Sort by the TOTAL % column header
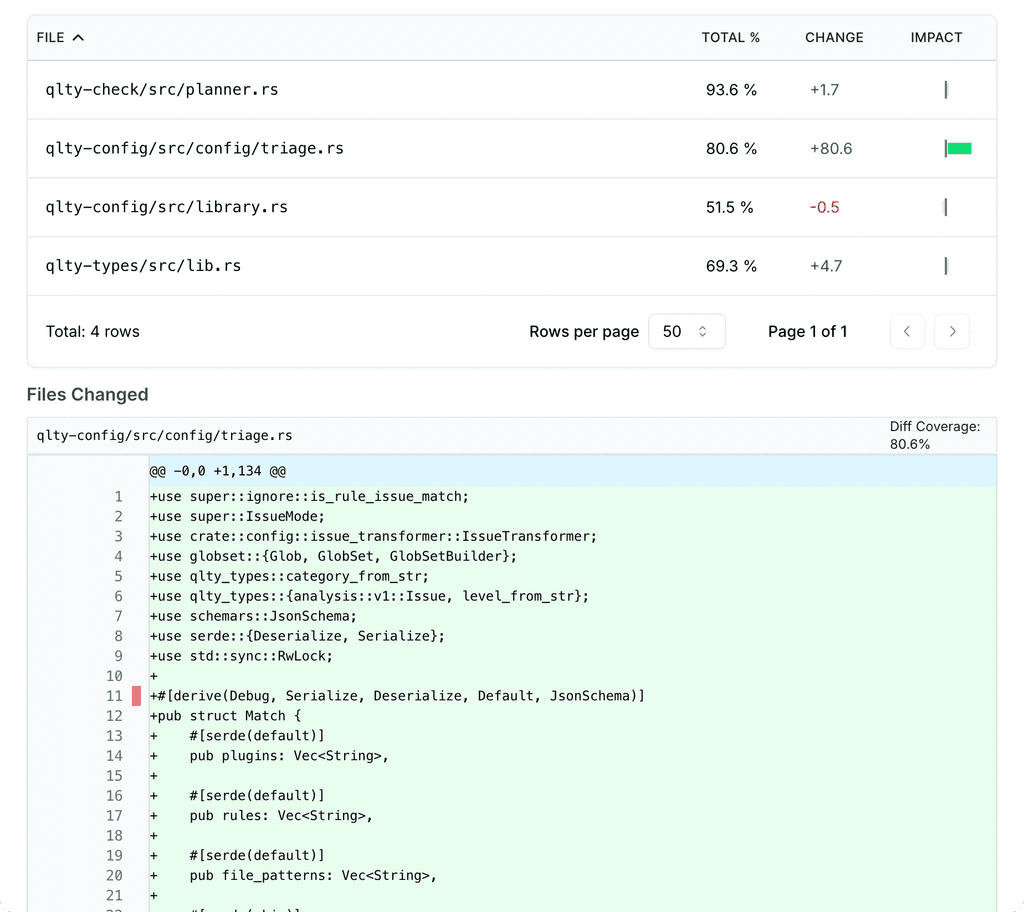 (730, 38)
